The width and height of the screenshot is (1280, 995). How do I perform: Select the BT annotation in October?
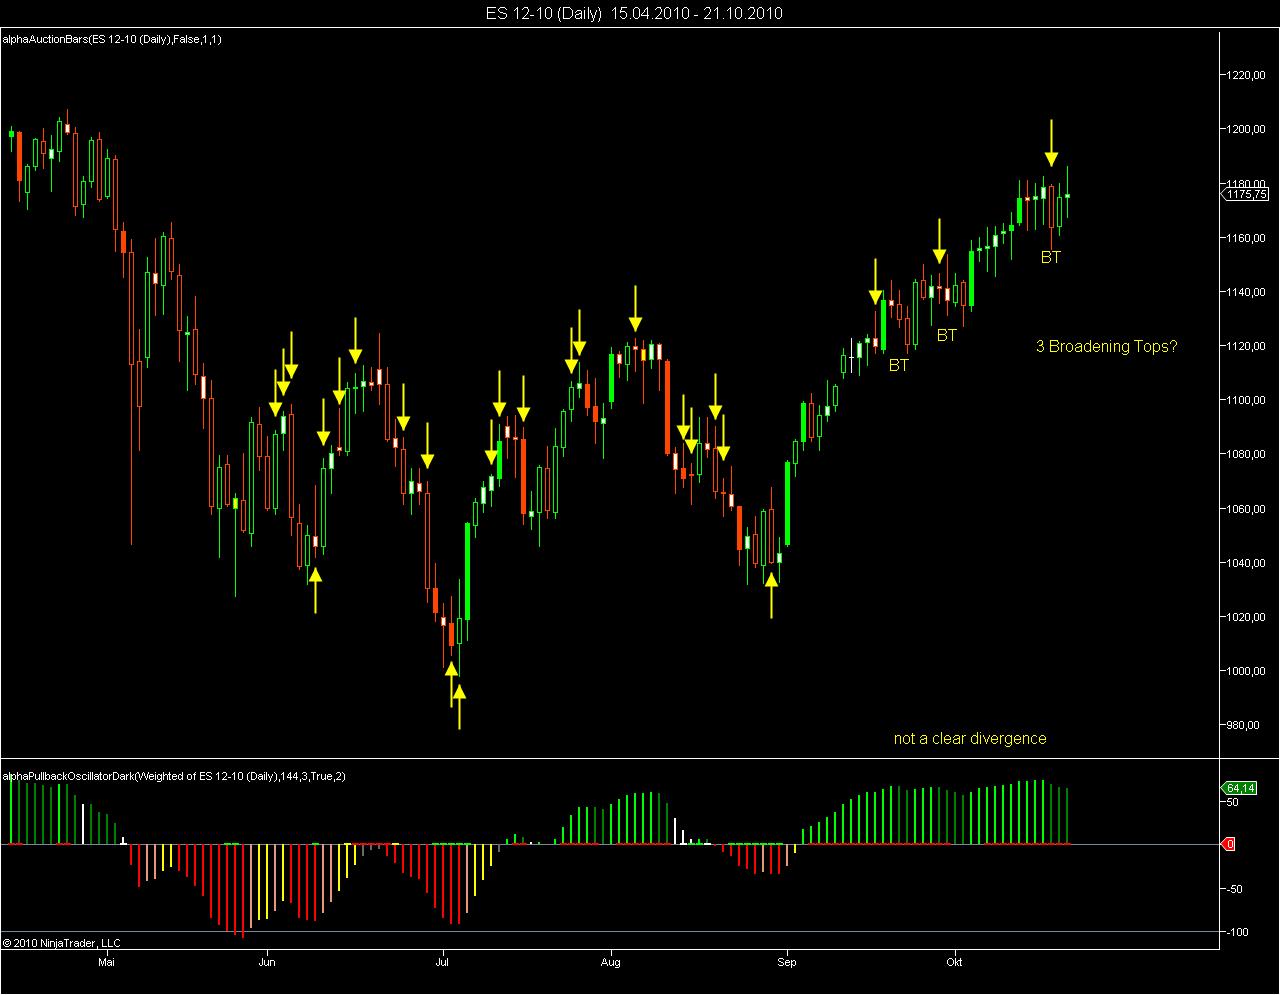1051,257
